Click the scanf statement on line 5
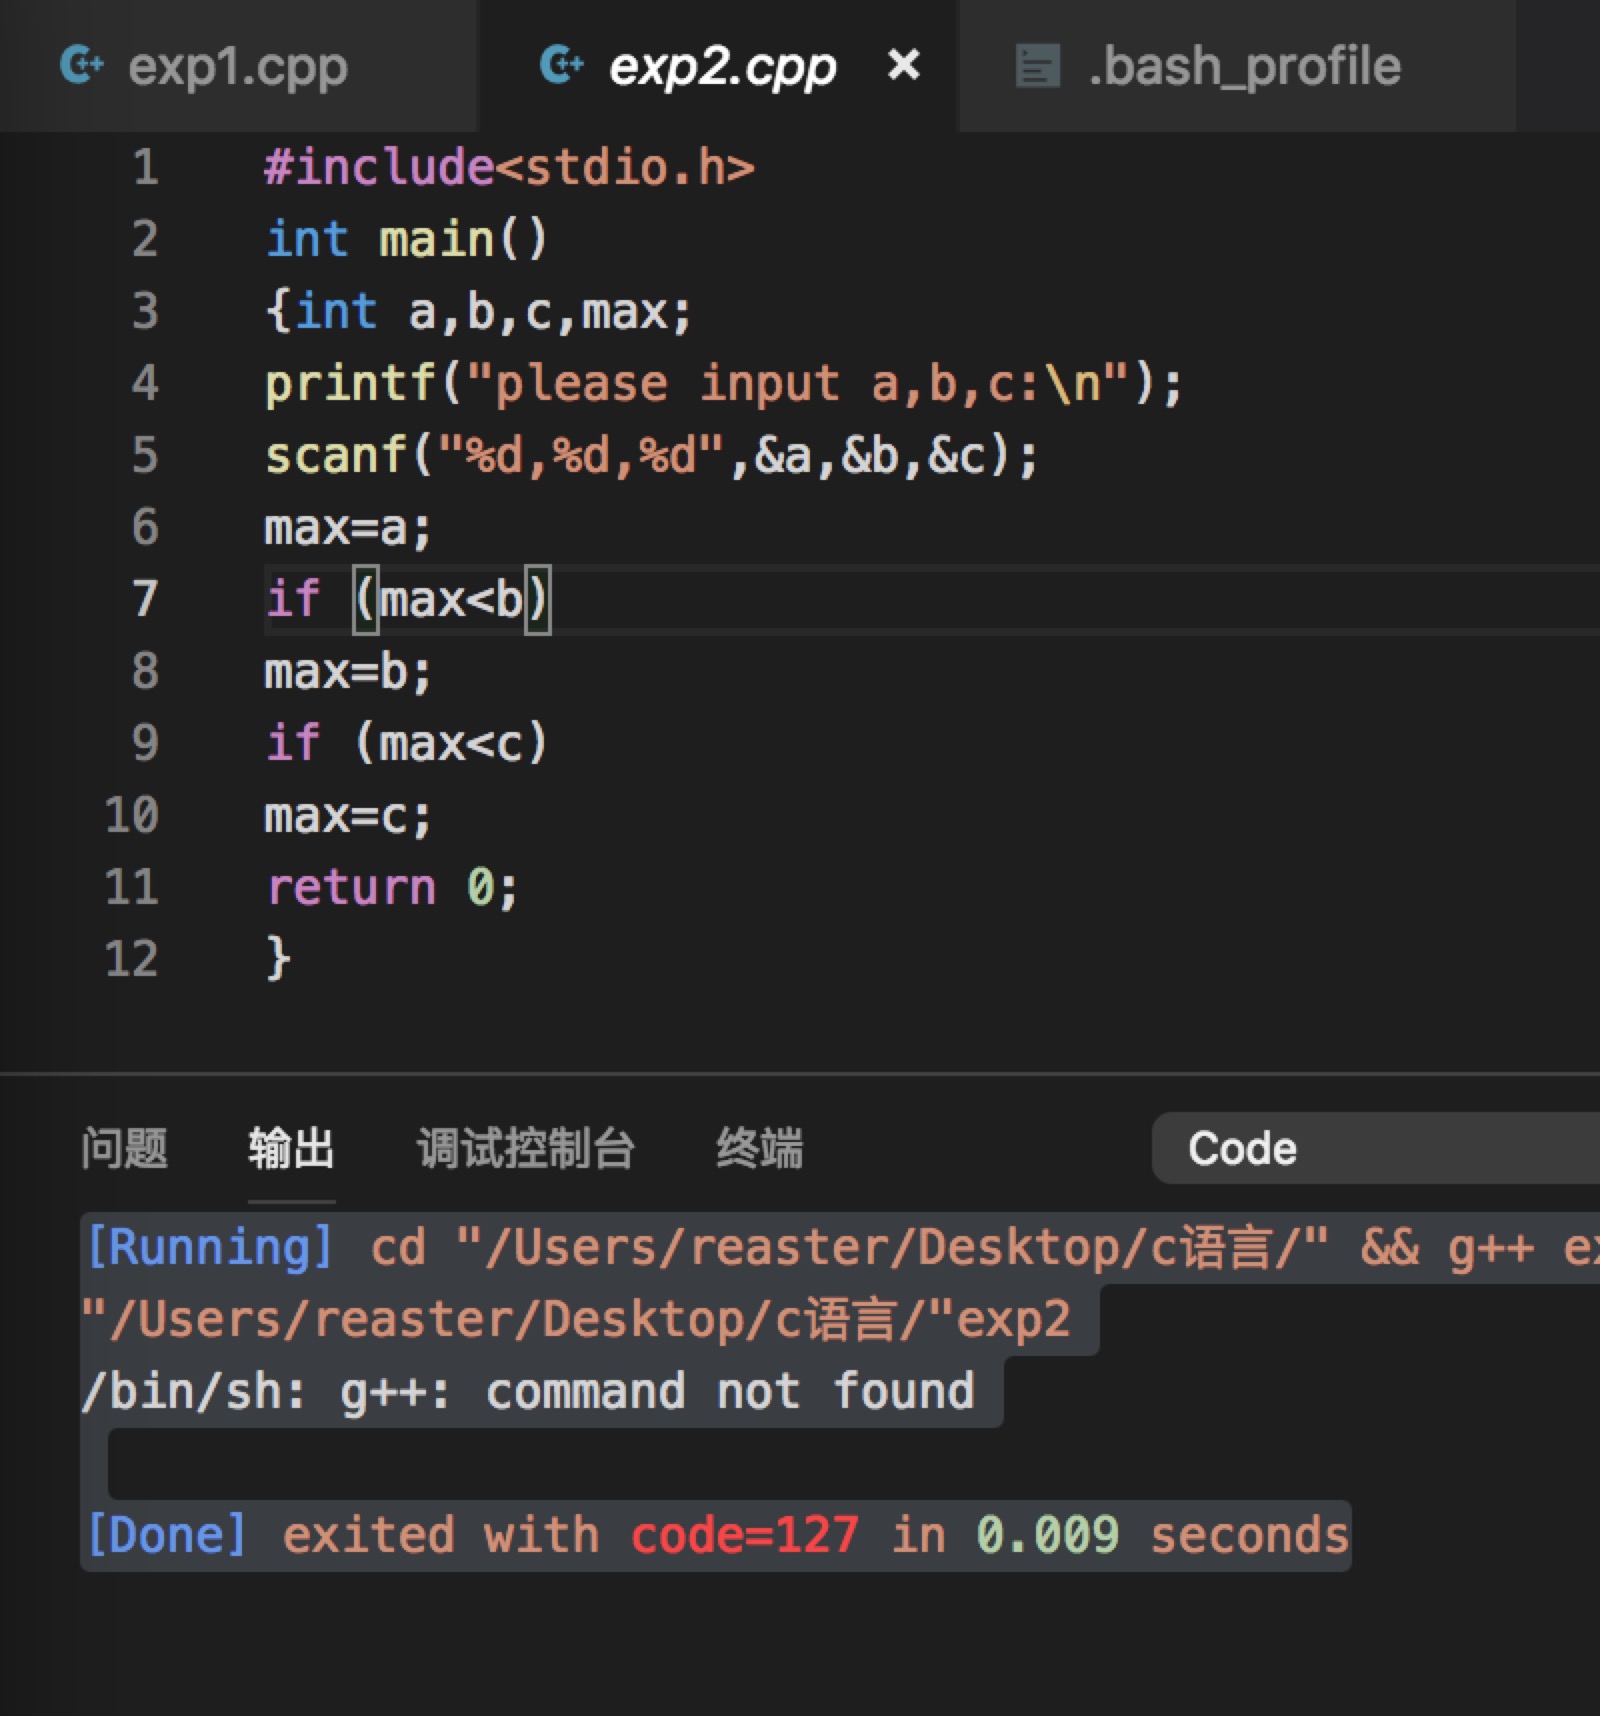This screenshot has width=1600, height=1716. tap(650, 456)
